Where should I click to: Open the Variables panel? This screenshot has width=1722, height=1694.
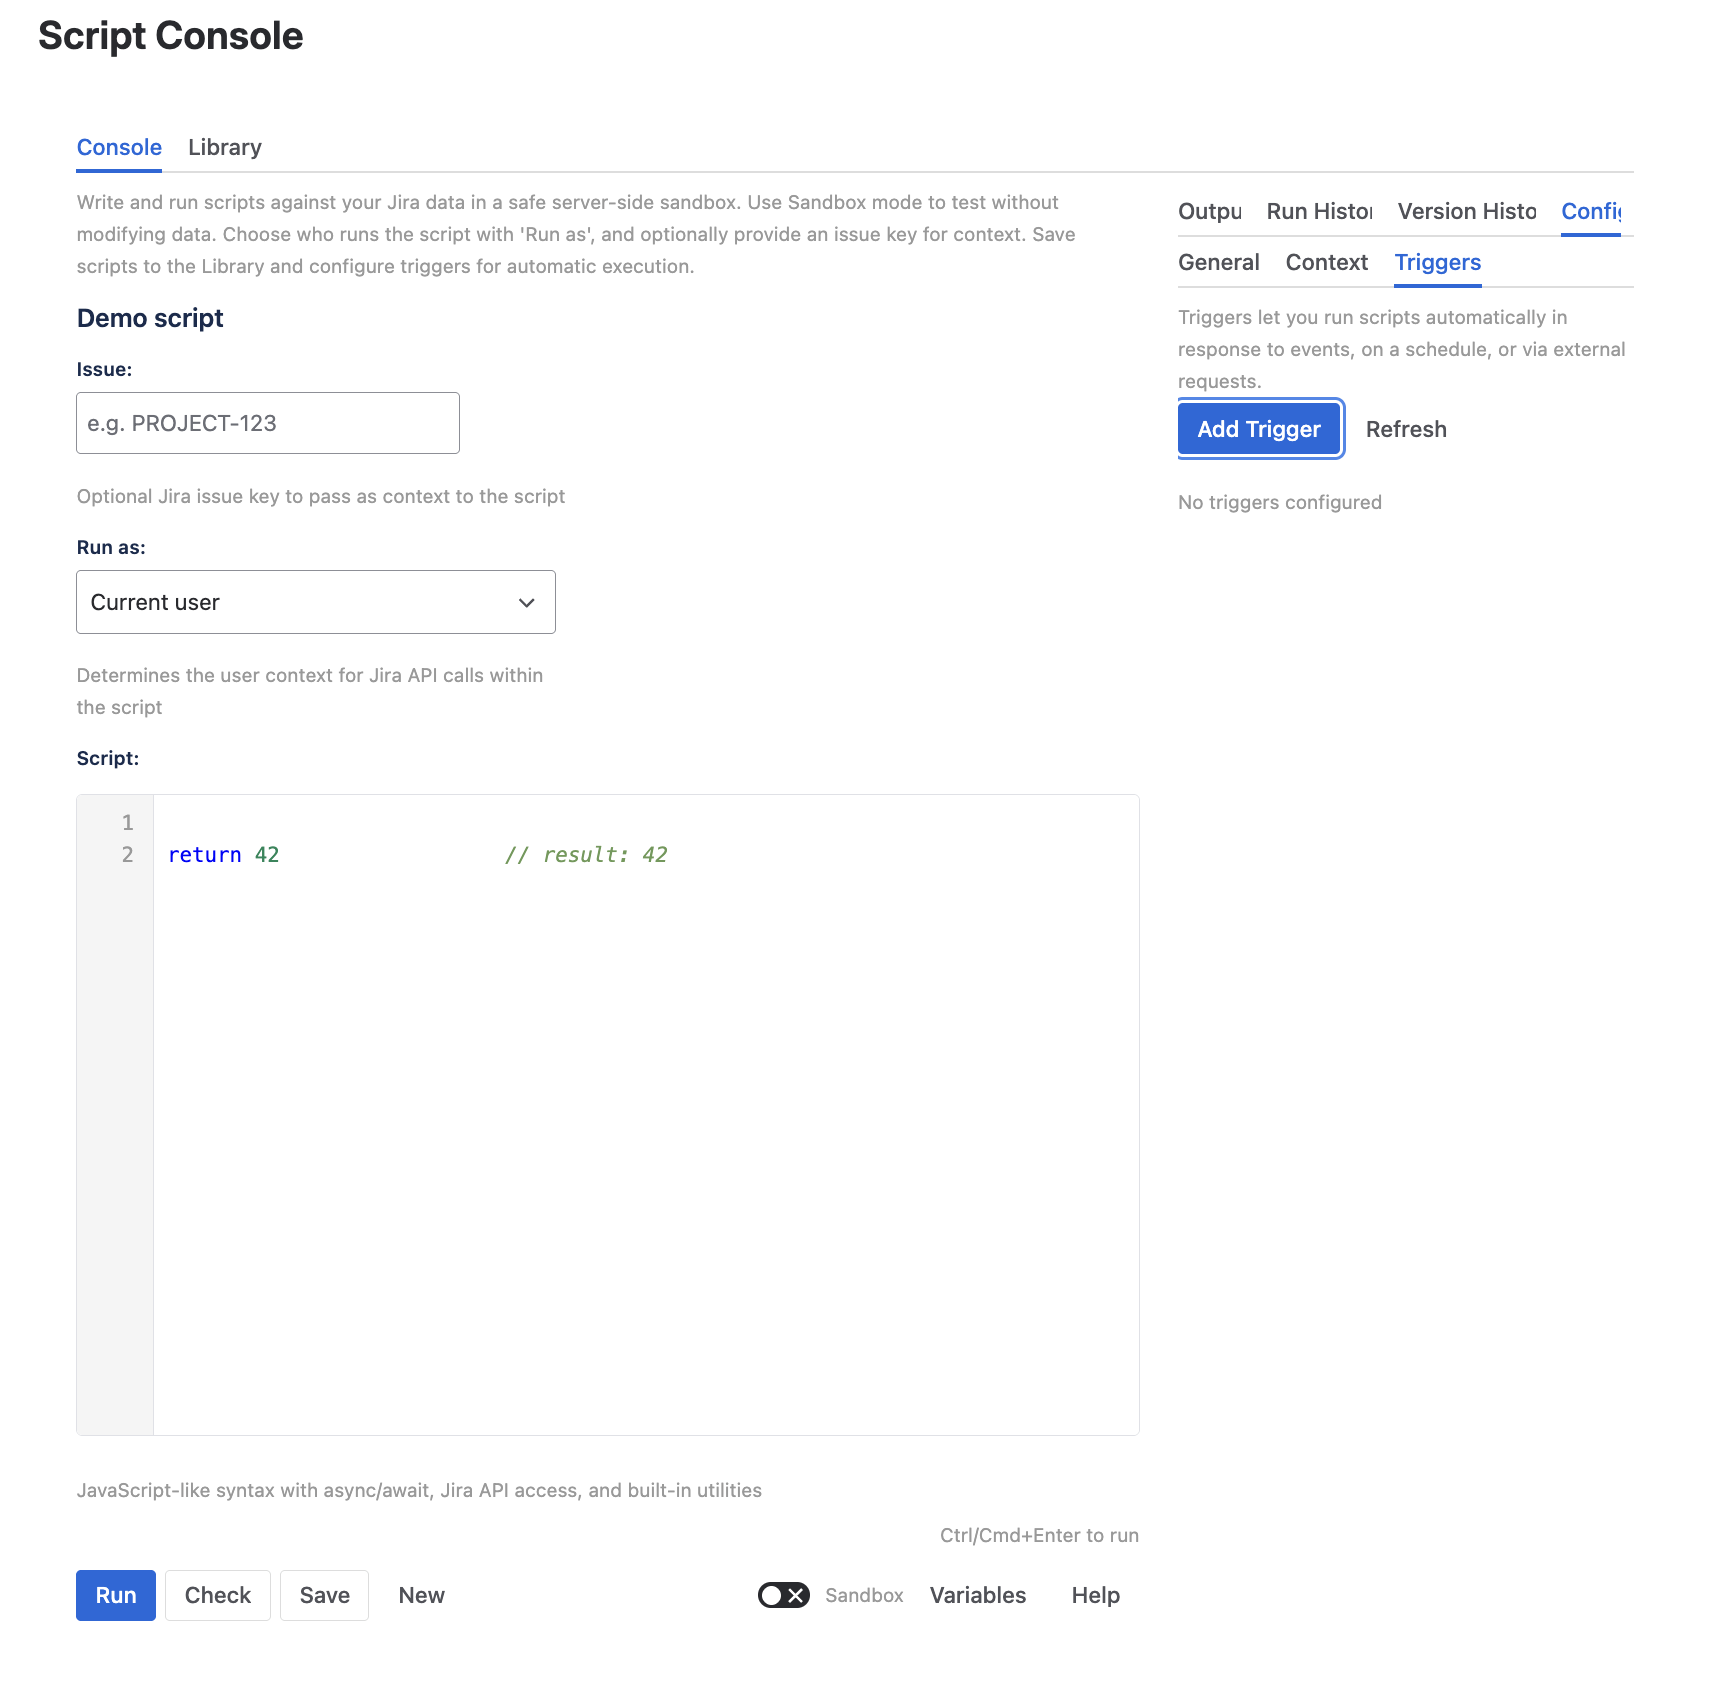tap(977, 1595)
